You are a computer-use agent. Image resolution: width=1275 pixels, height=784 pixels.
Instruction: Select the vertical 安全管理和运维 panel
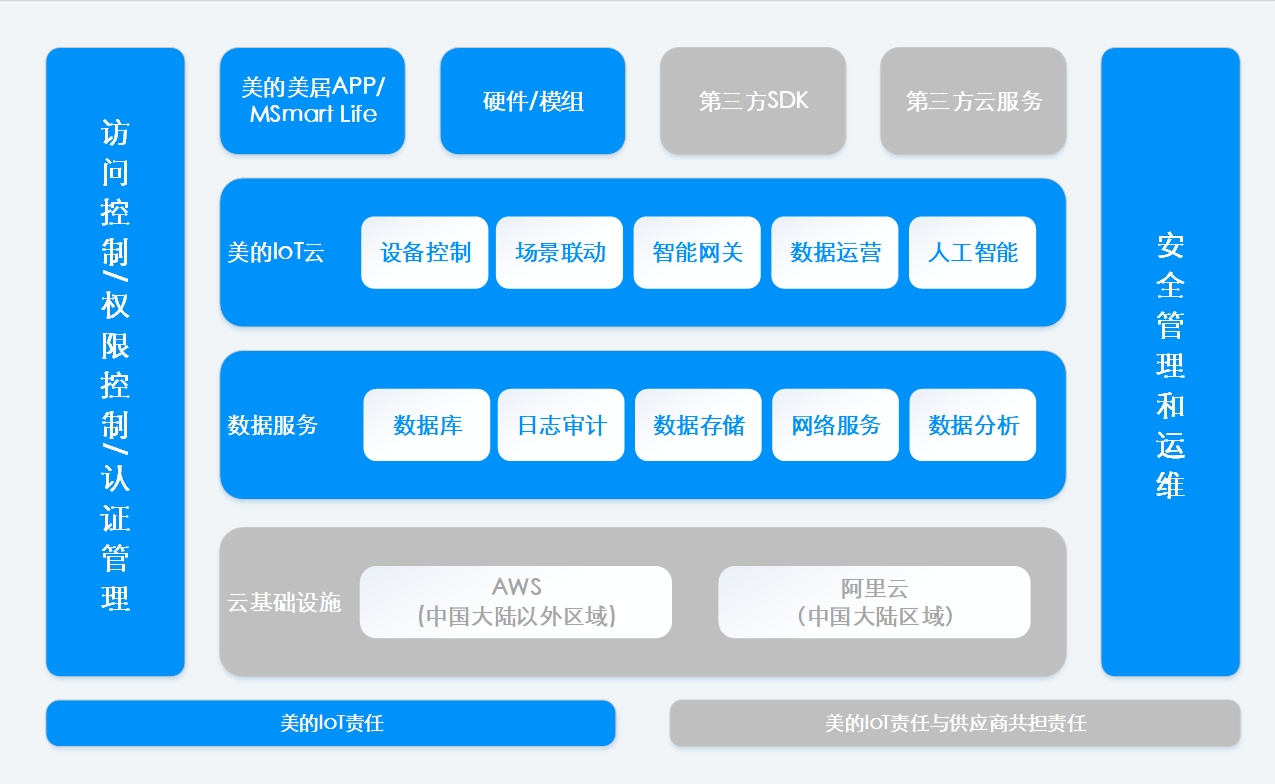(x=1170, y=362)
